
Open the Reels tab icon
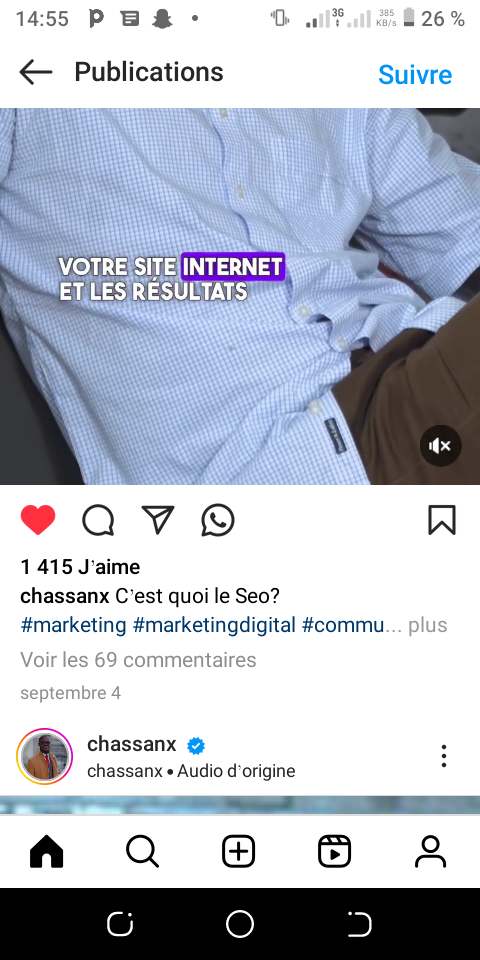[x=334, y=852]
